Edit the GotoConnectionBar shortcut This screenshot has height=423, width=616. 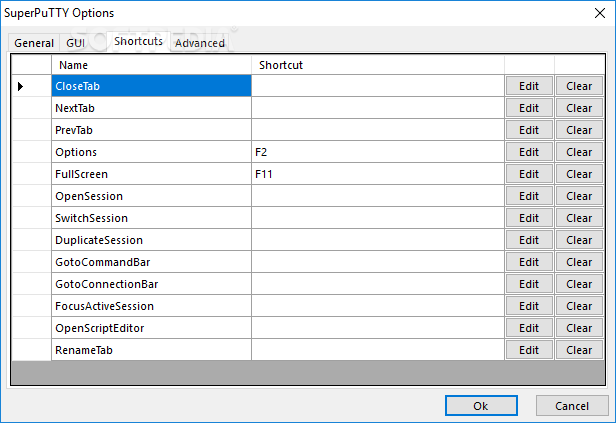click(529, 284)
